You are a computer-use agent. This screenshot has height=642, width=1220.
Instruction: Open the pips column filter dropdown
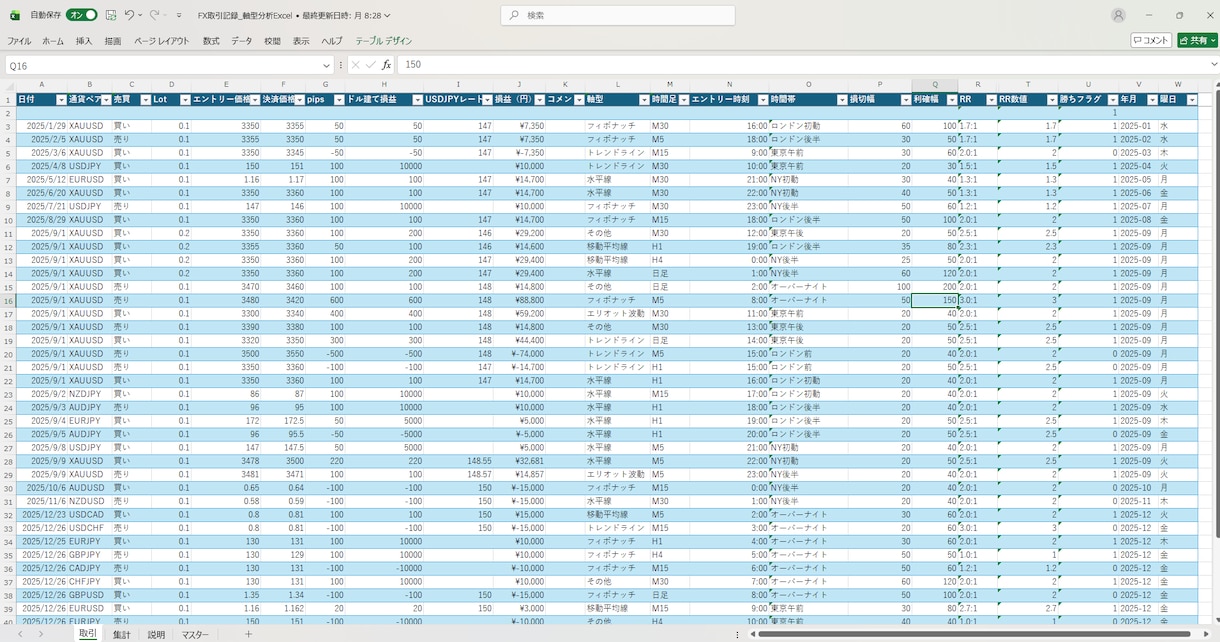tap(340, 100)
